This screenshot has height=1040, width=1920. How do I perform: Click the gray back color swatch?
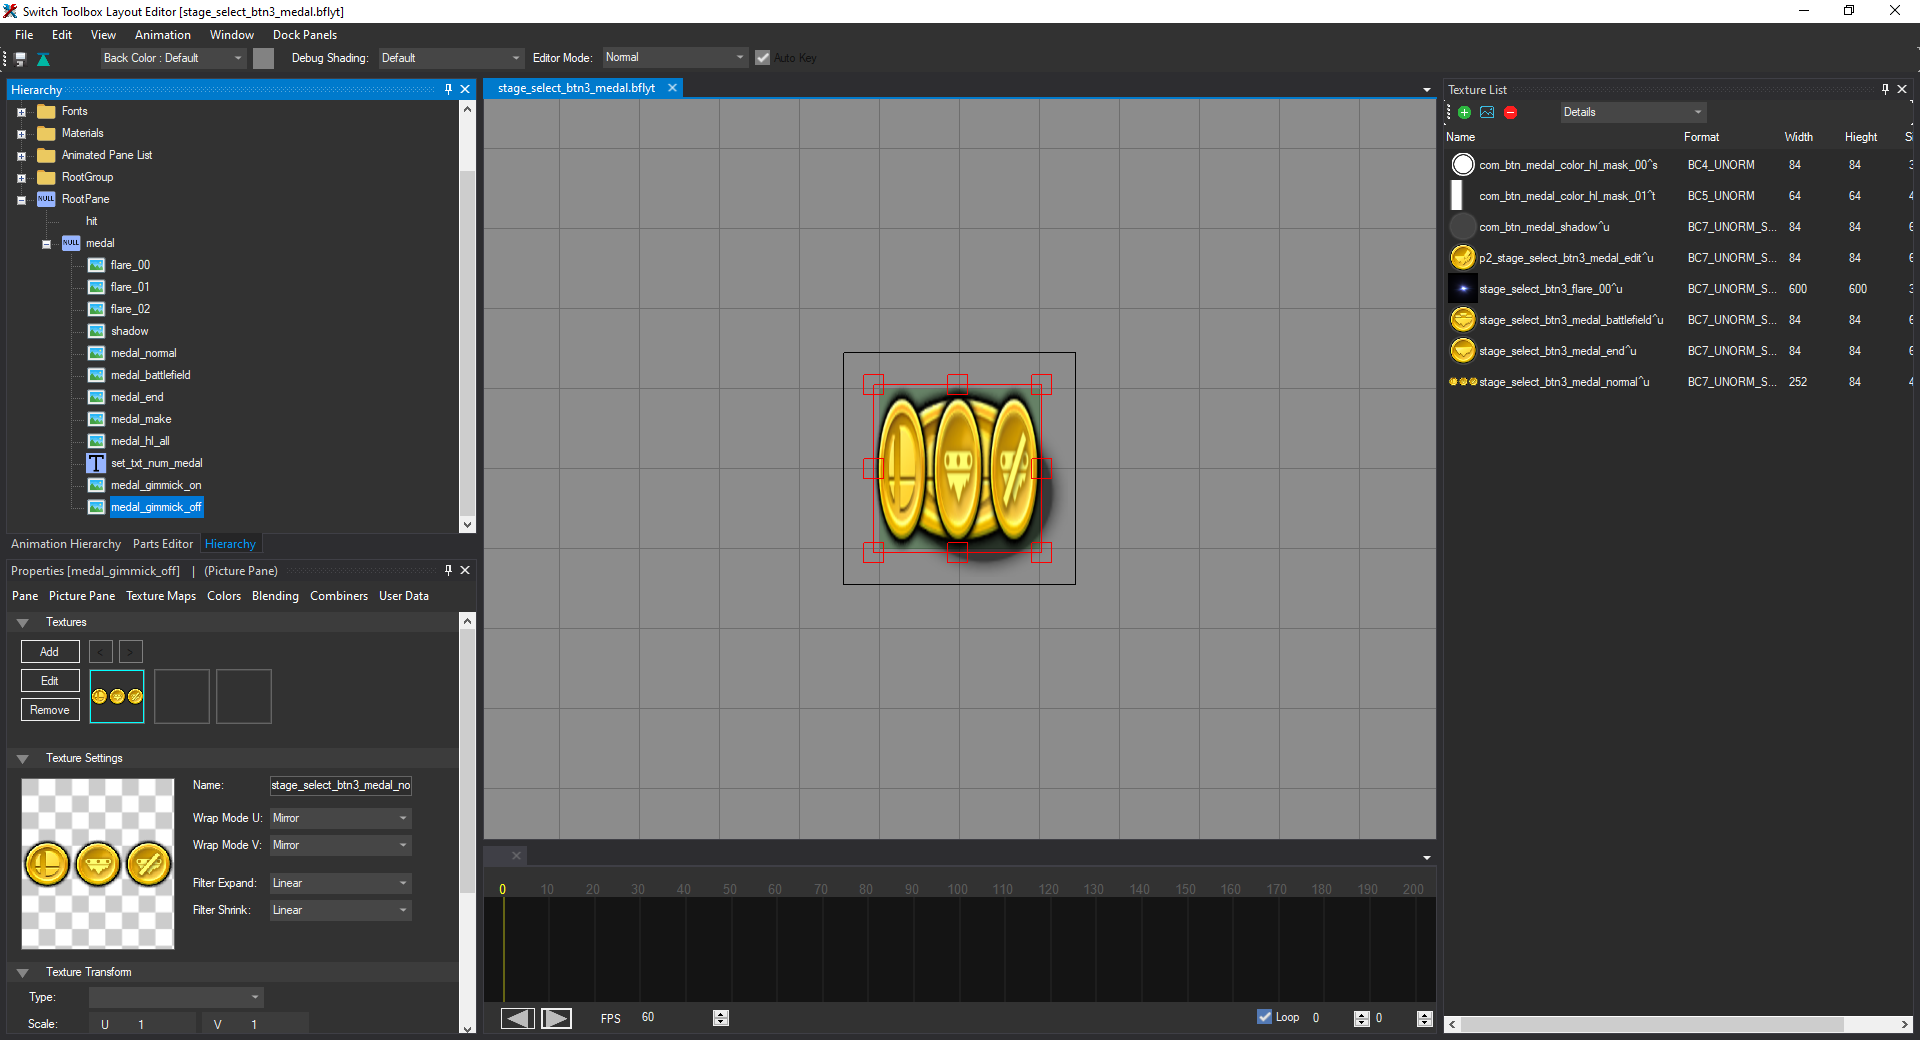click(x=263, y=58)
